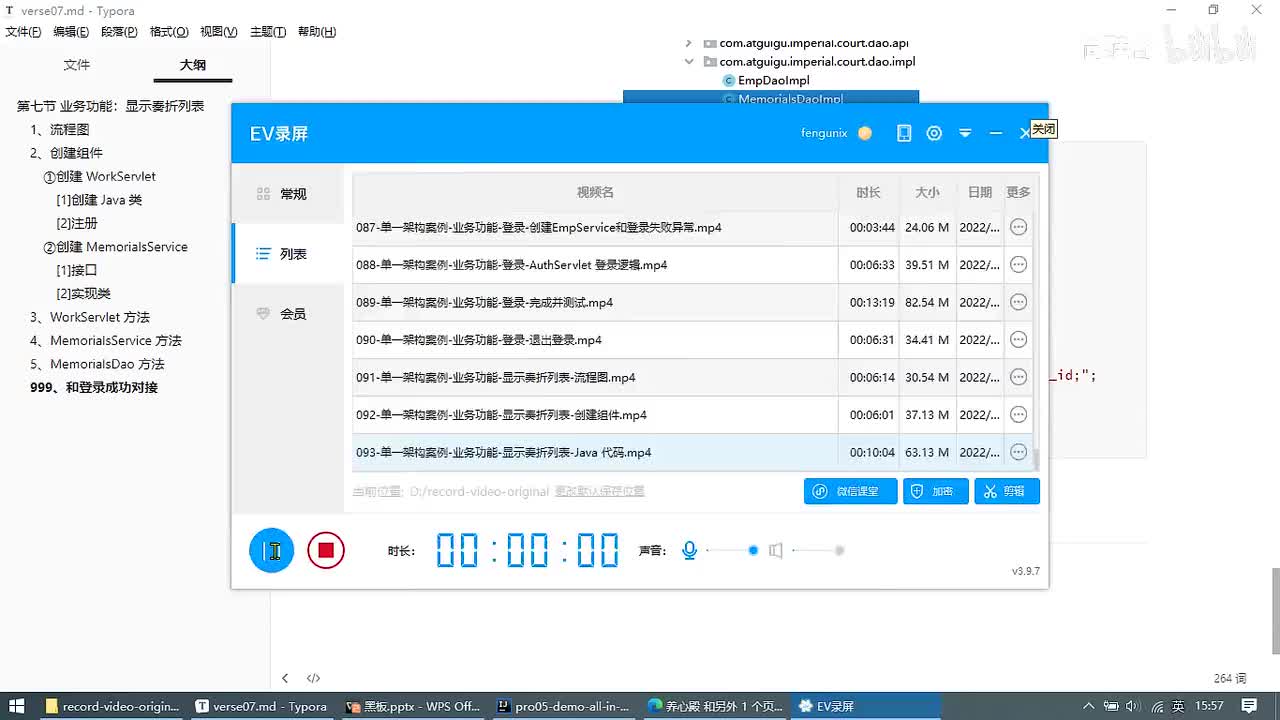Viewport: 1280px width, 720px height.
Task: Start recording with the blue record button
Action: 271,550
